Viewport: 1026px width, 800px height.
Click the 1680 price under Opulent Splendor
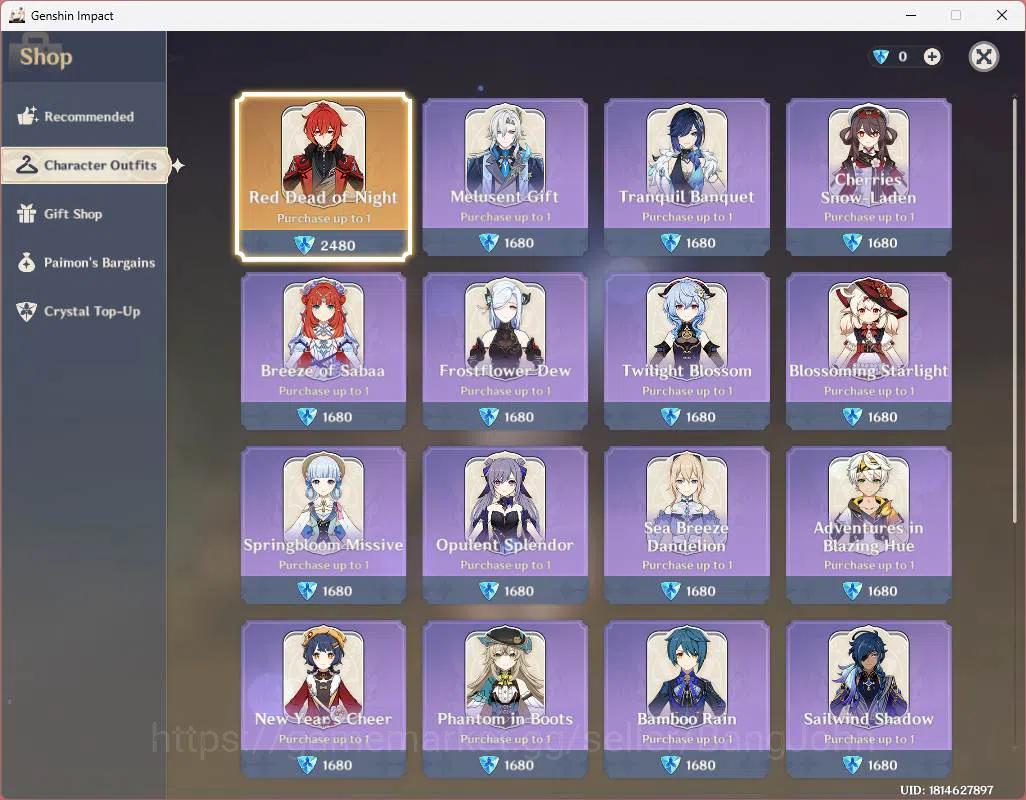pos(519,591)
